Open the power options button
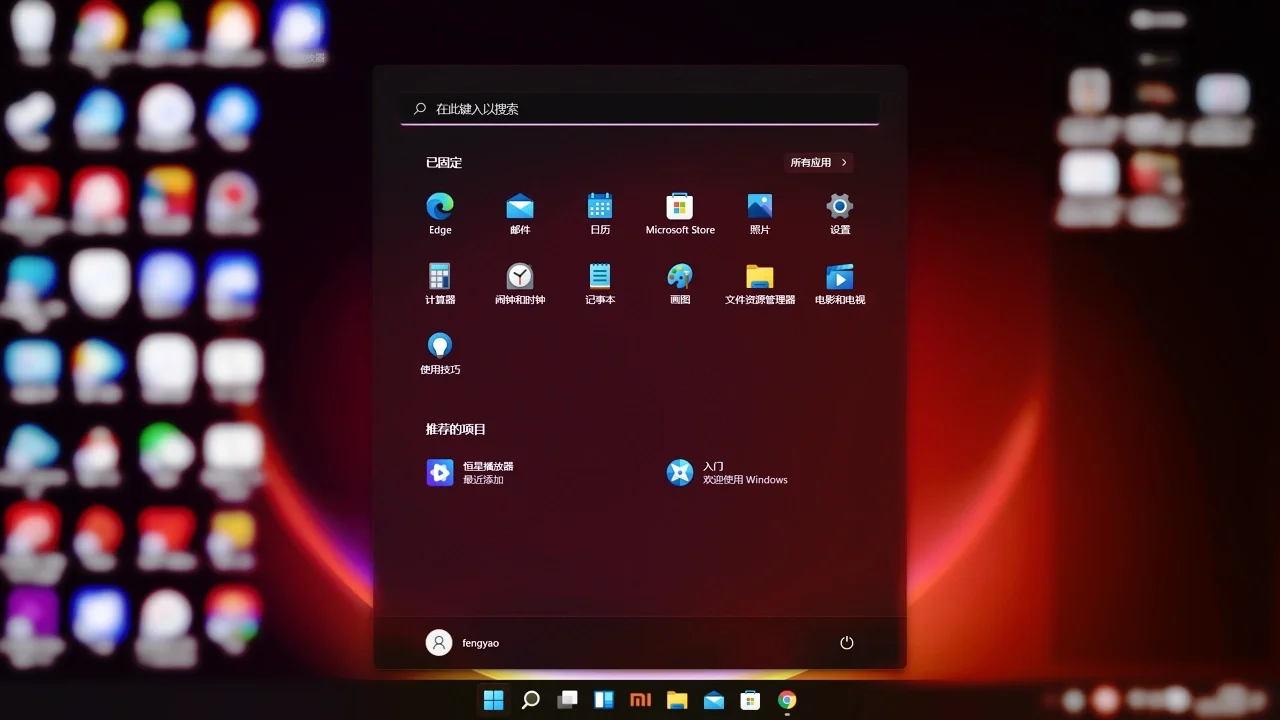 847,643
